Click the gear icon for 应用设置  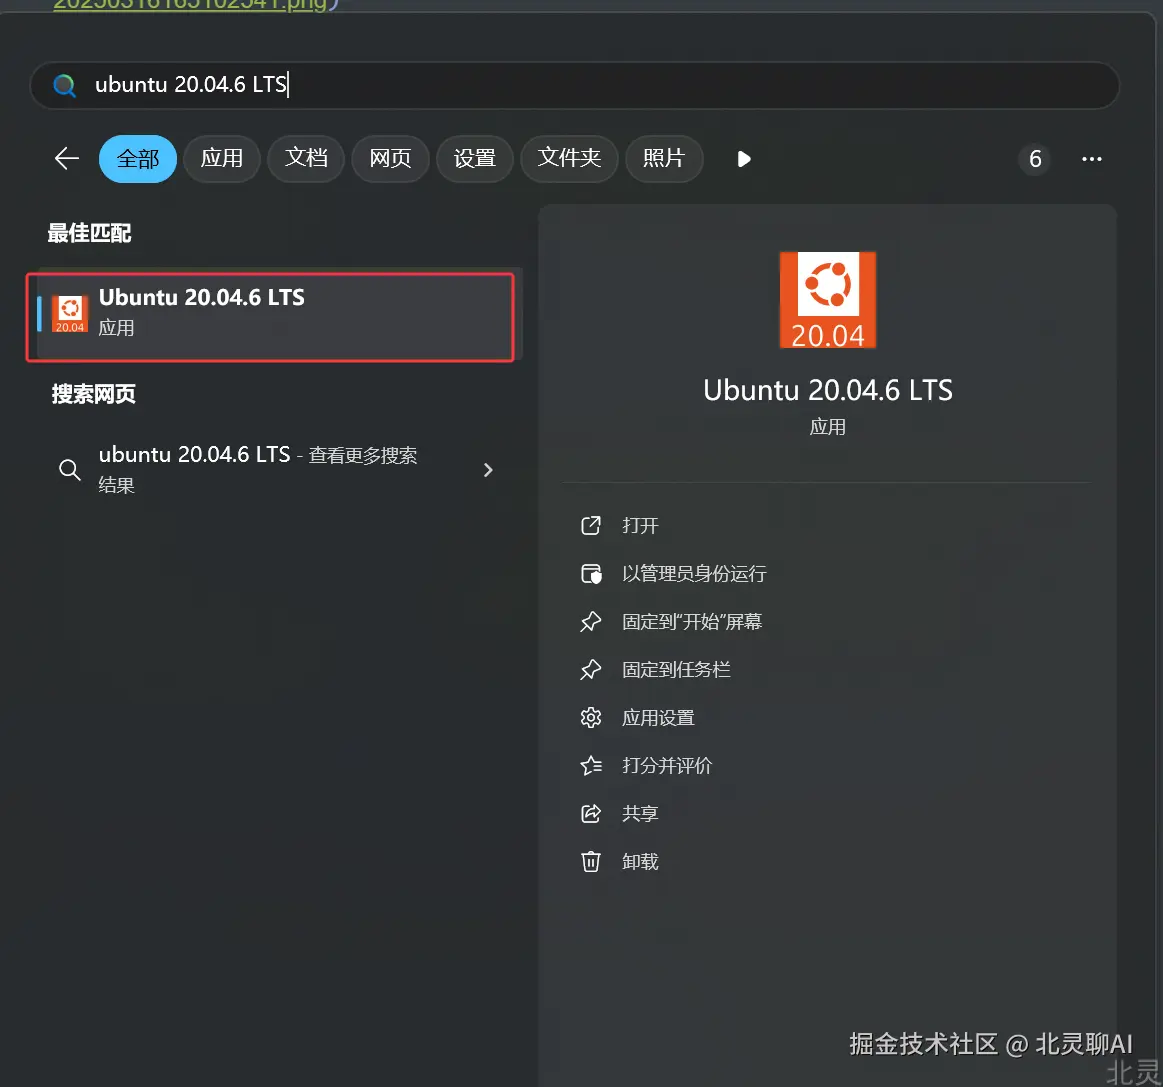[590, 718]
